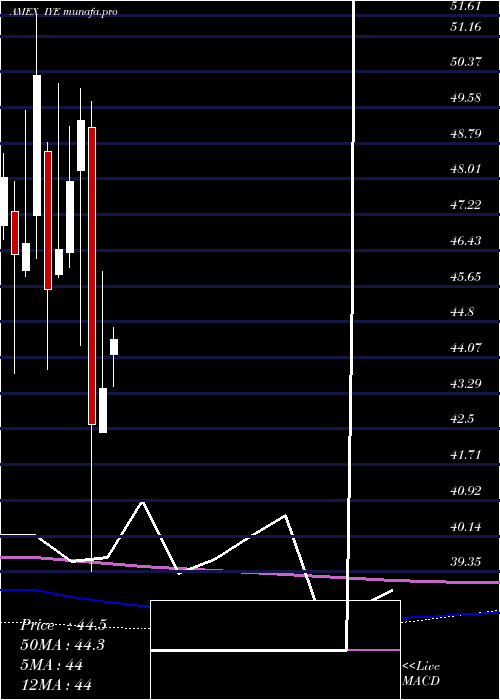Click the 48.01 price axis label

pos(466,169)
